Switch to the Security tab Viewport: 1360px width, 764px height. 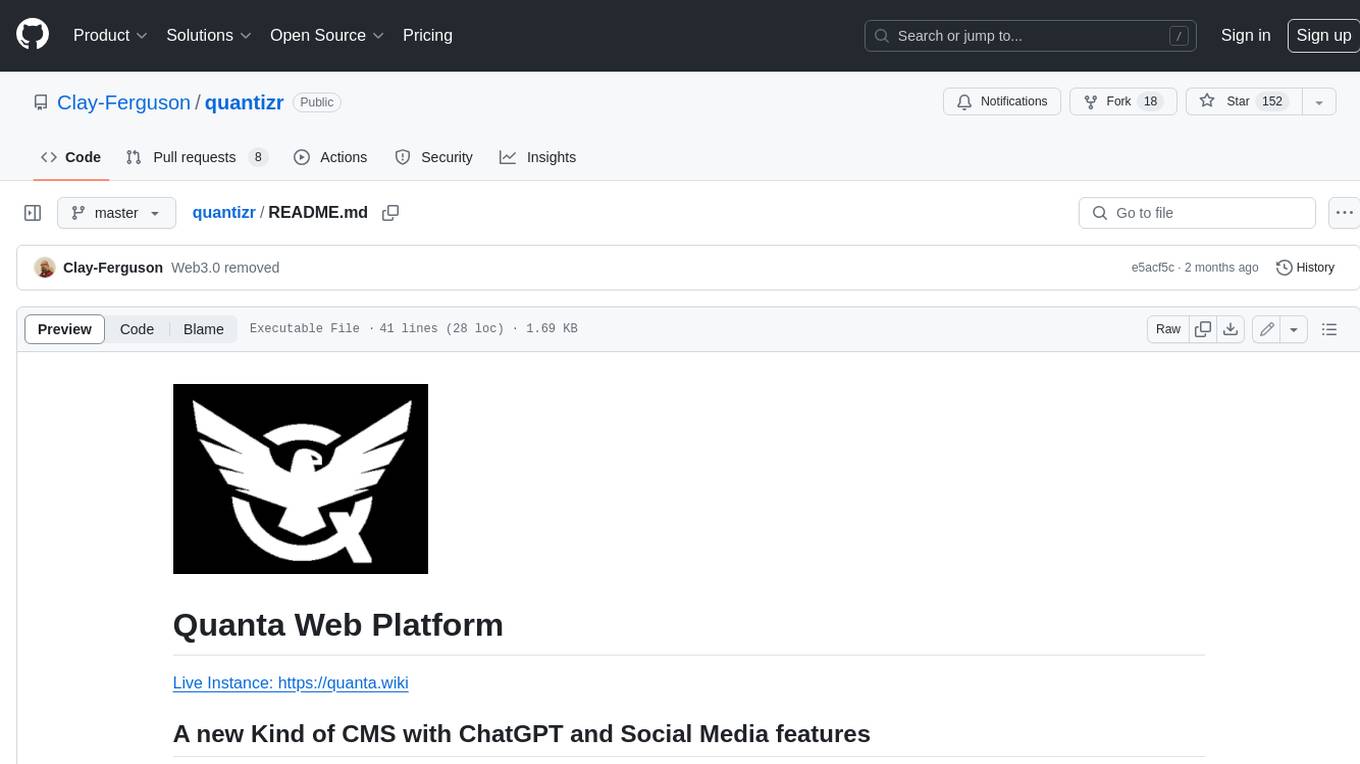click(x=434, y=157)
